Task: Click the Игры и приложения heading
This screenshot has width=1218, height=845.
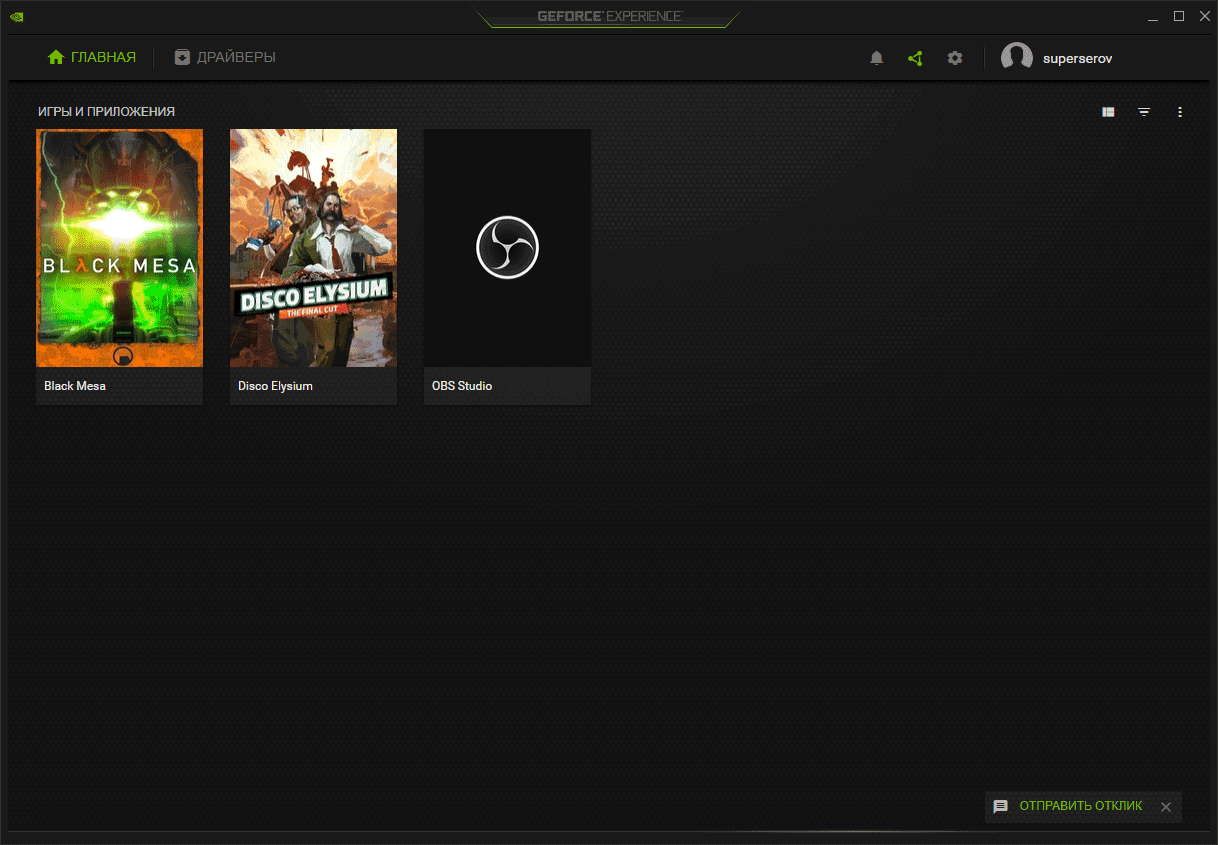Action: [x=106, y=112]
